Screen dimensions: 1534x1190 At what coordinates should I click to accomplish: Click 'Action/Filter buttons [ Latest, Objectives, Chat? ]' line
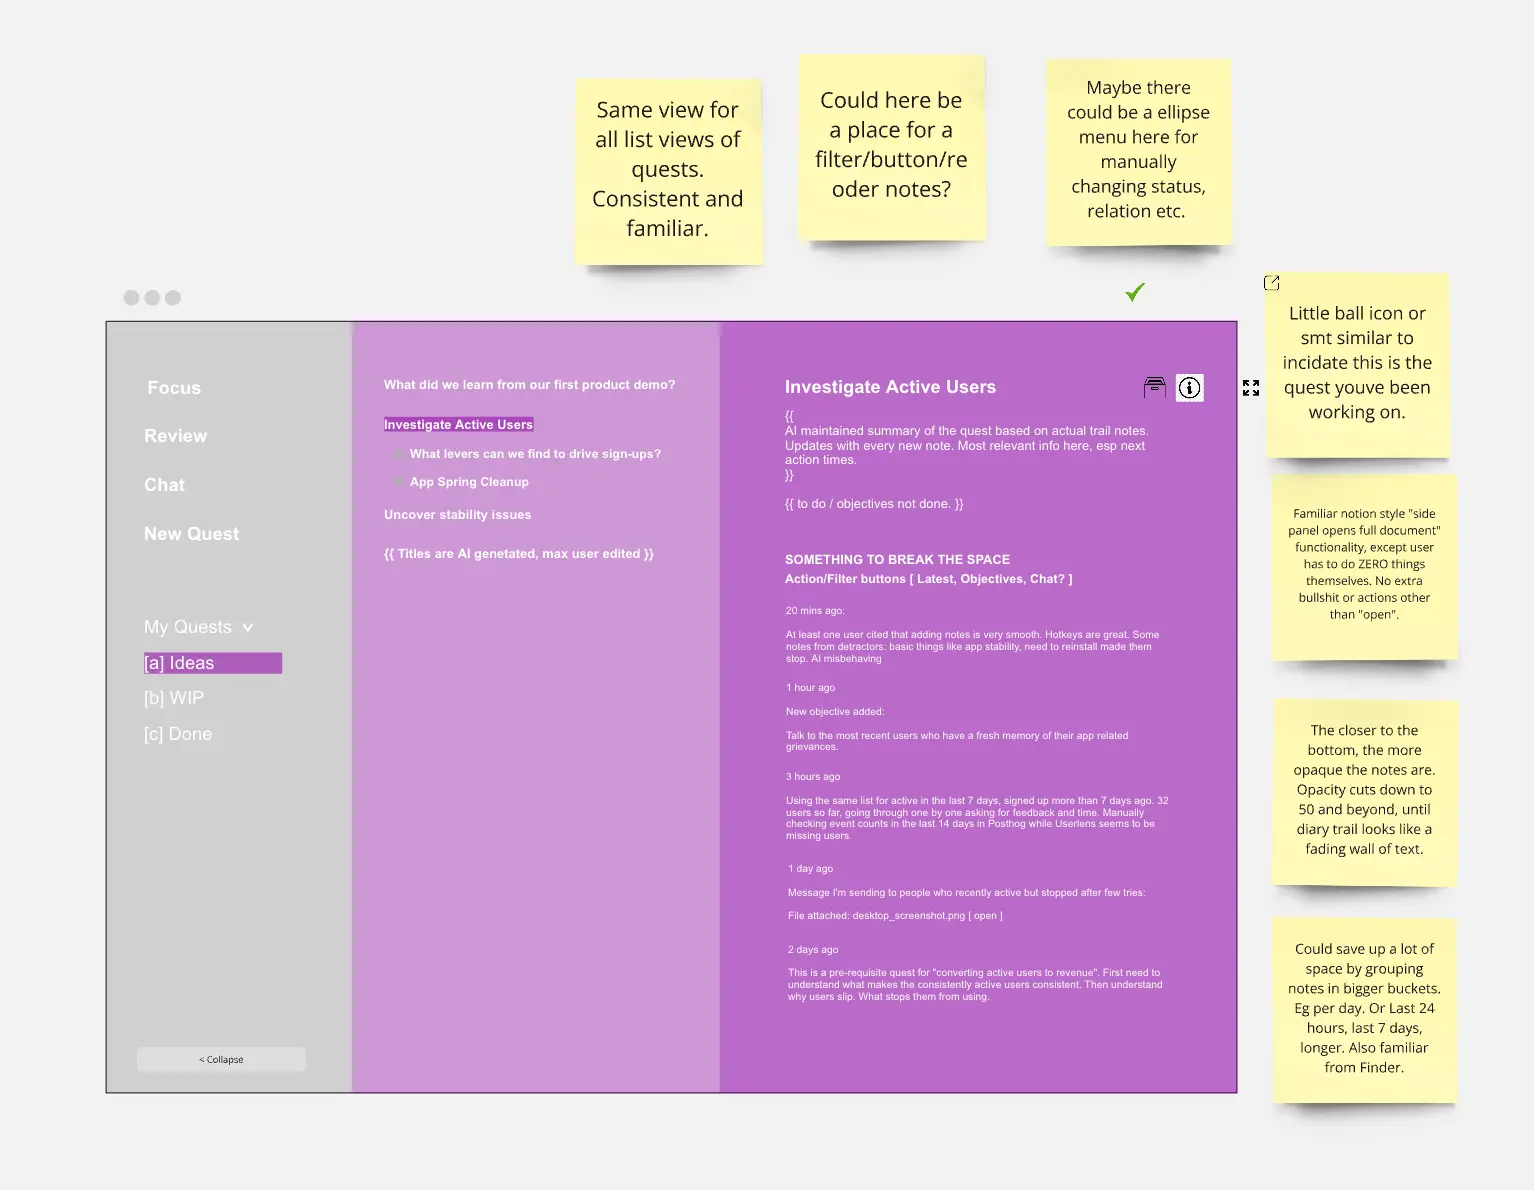tap(928, 579)
